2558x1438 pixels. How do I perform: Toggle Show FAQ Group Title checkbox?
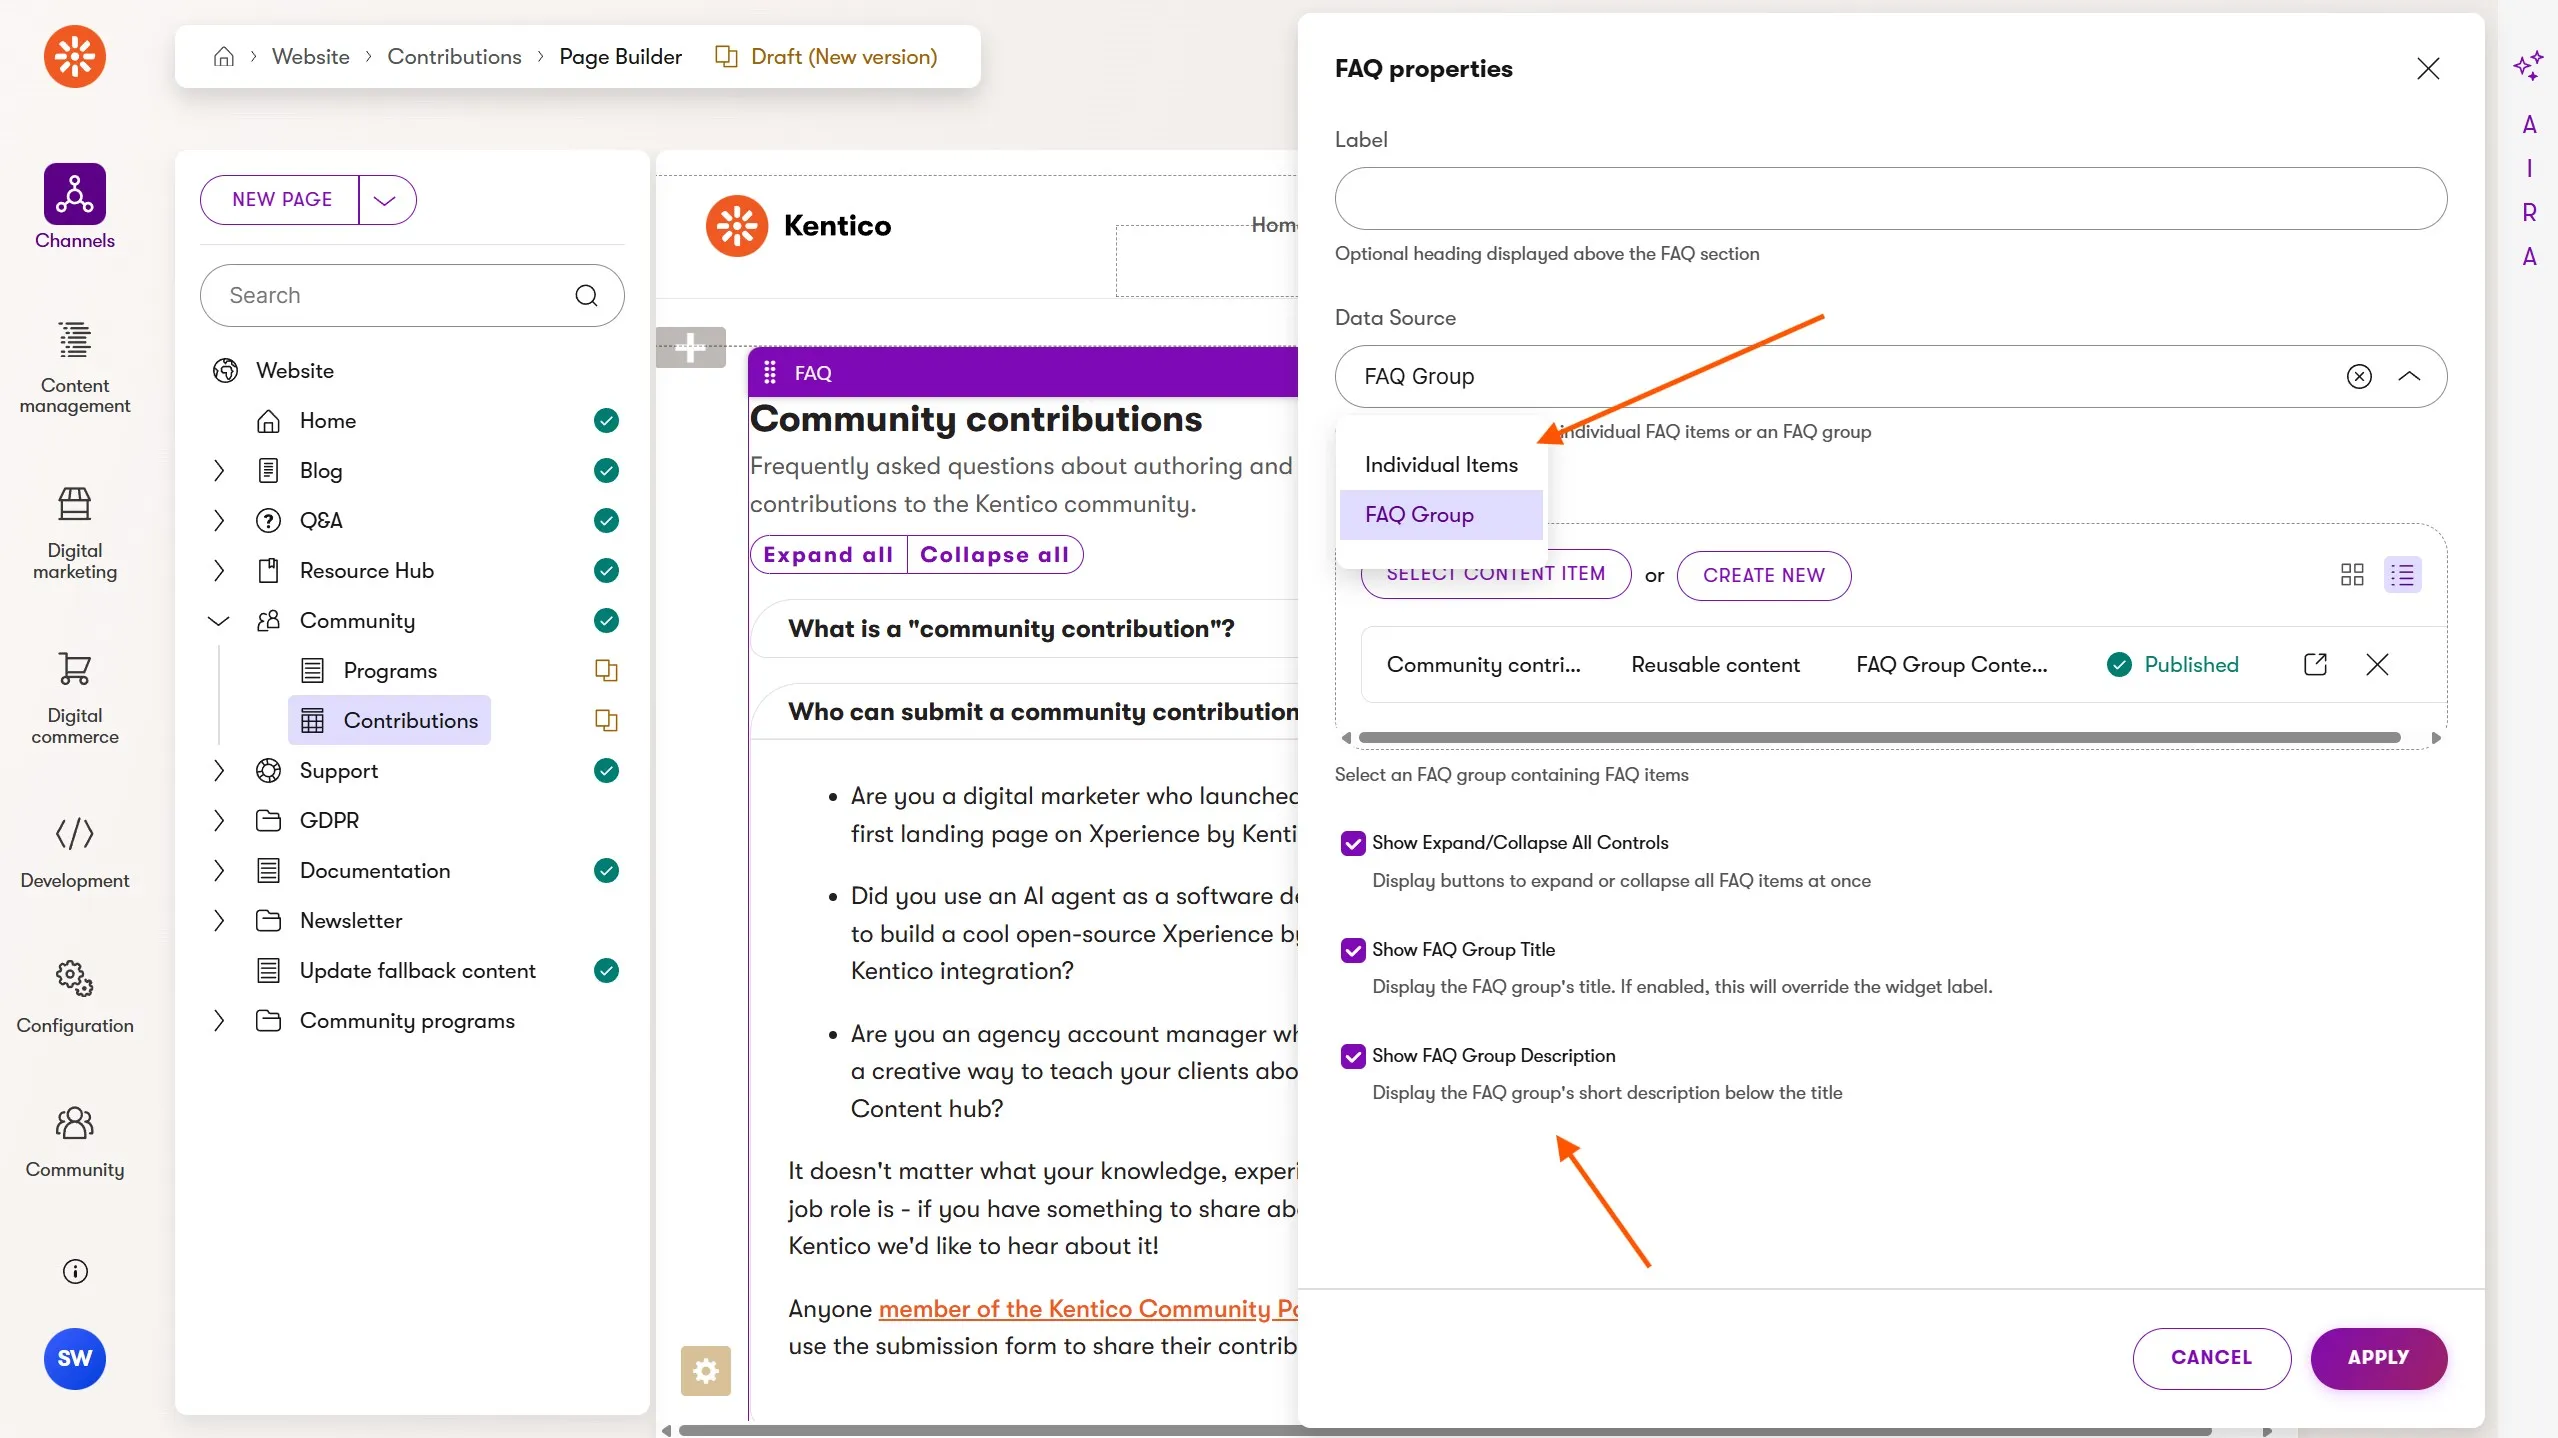coord(1353,950)
